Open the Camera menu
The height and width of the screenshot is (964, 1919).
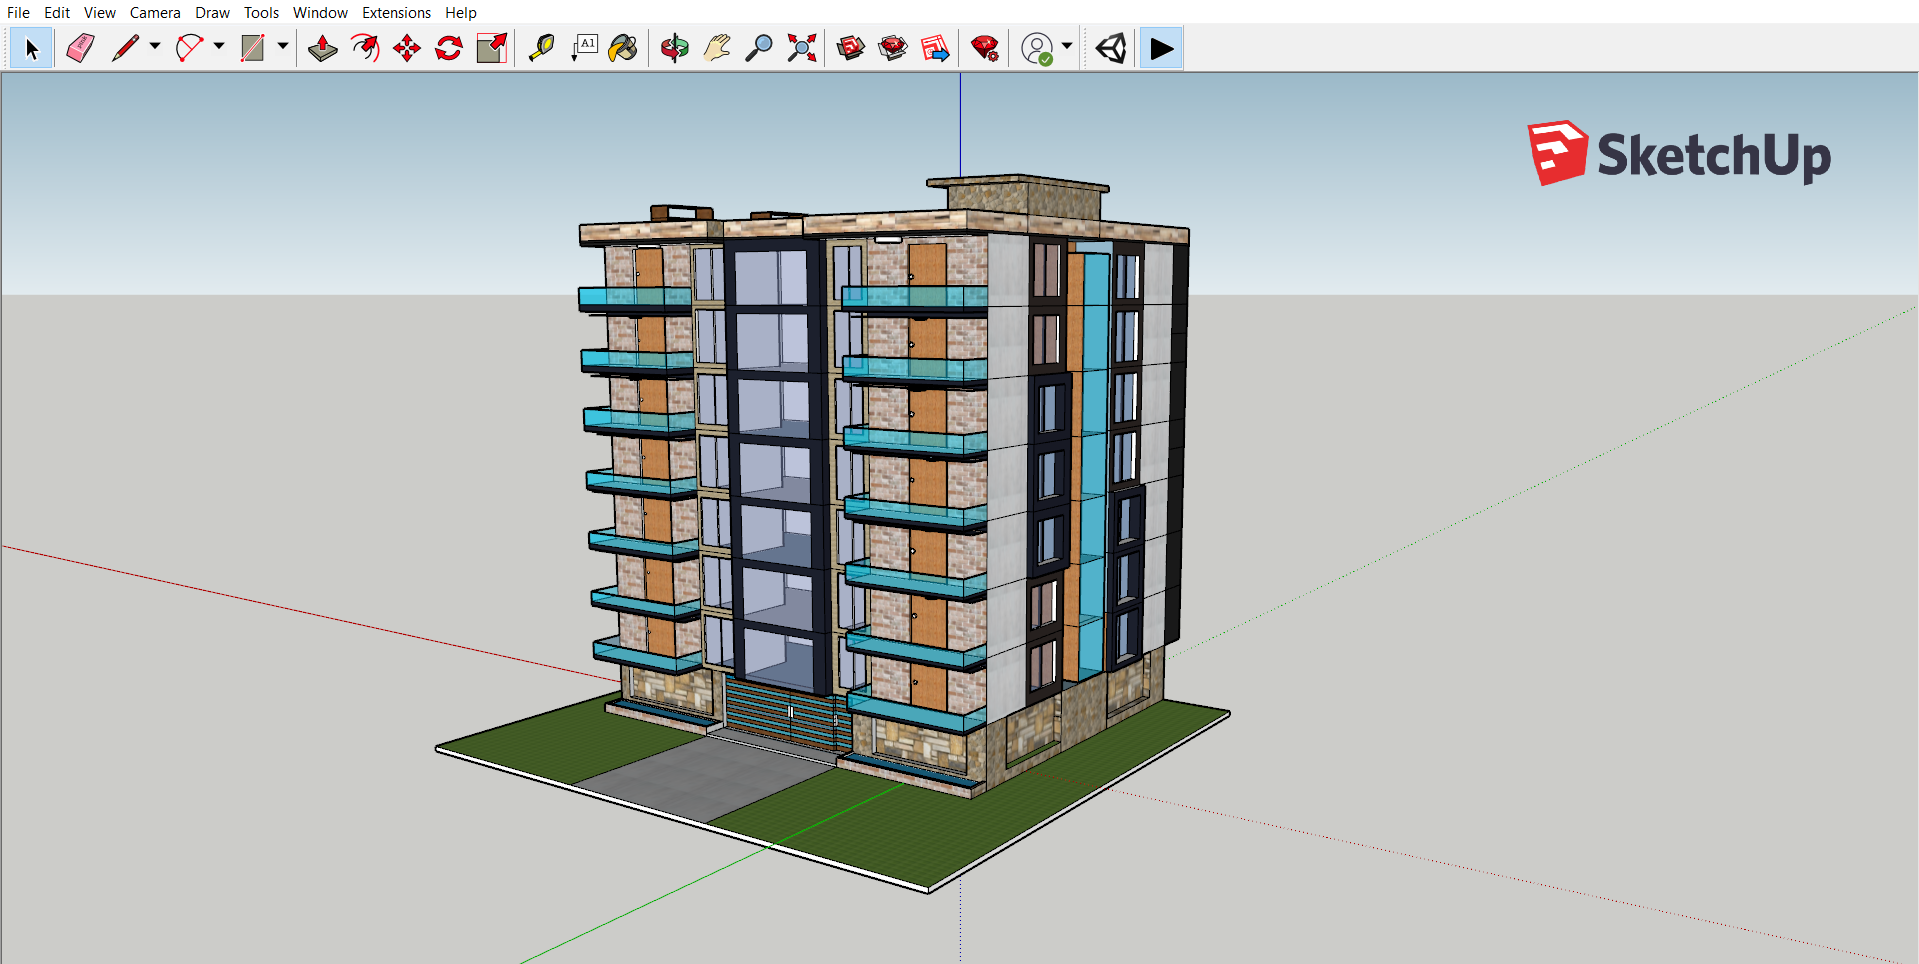pyautogui.click(x=155, y=12)
